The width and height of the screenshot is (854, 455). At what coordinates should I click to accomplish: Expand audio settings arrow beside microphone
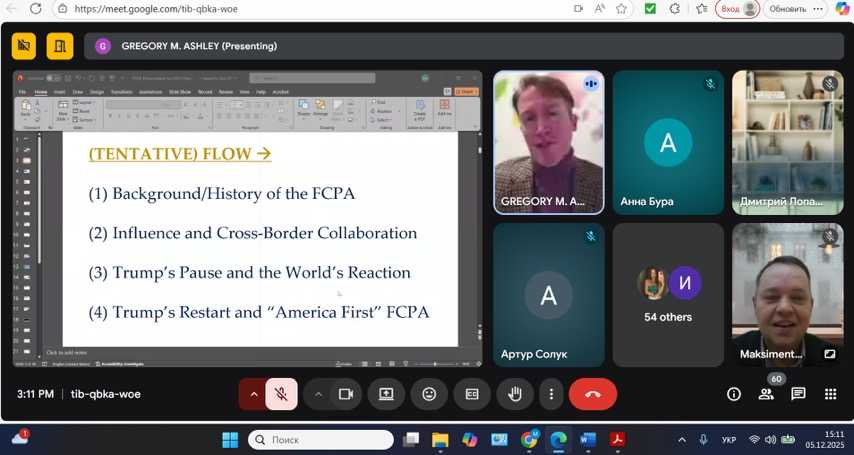254,394
